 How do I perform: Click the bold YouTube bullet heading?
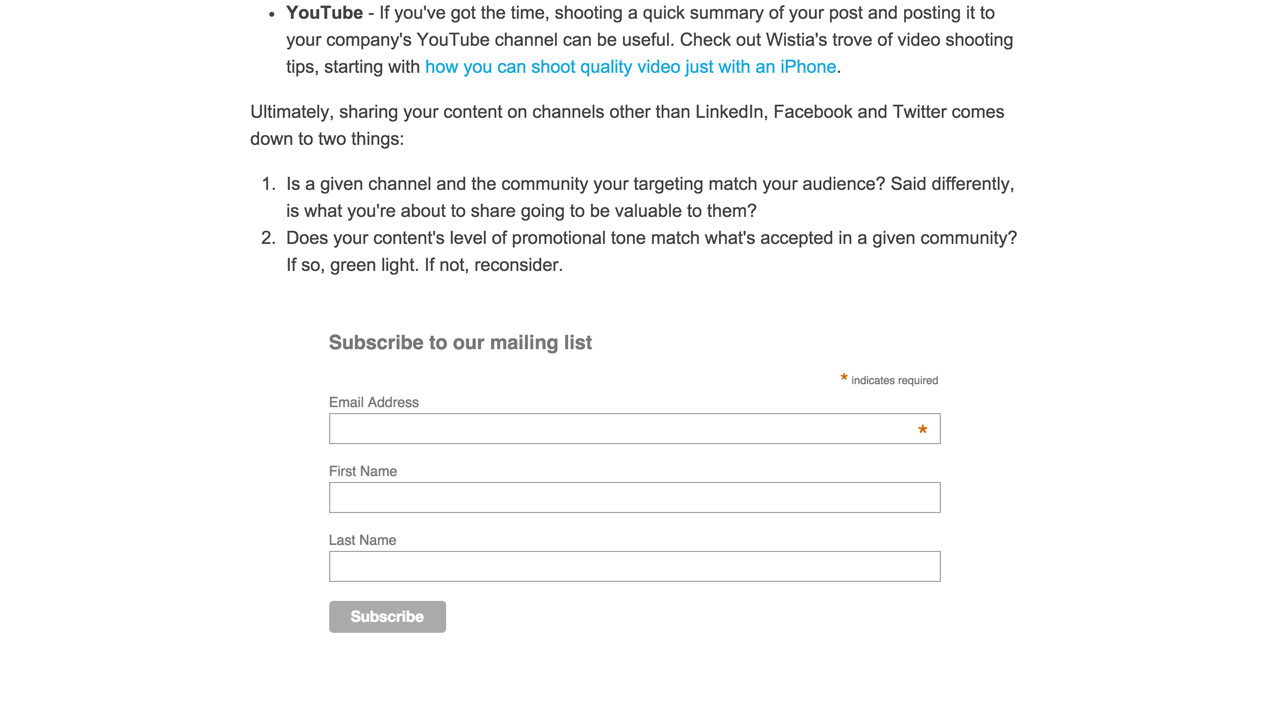tap(324, 13)
